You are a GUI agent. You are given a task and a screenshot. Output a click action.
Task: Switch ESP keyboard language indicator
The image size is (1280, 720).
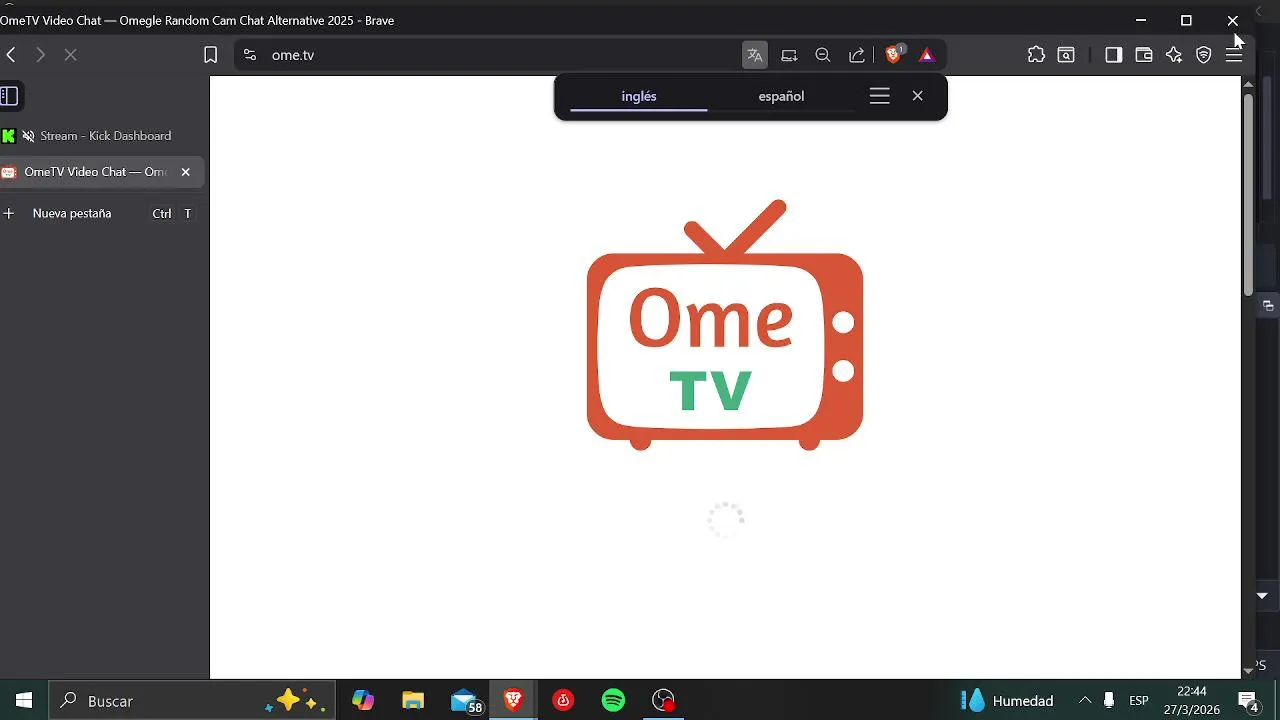coord(1138,700)
